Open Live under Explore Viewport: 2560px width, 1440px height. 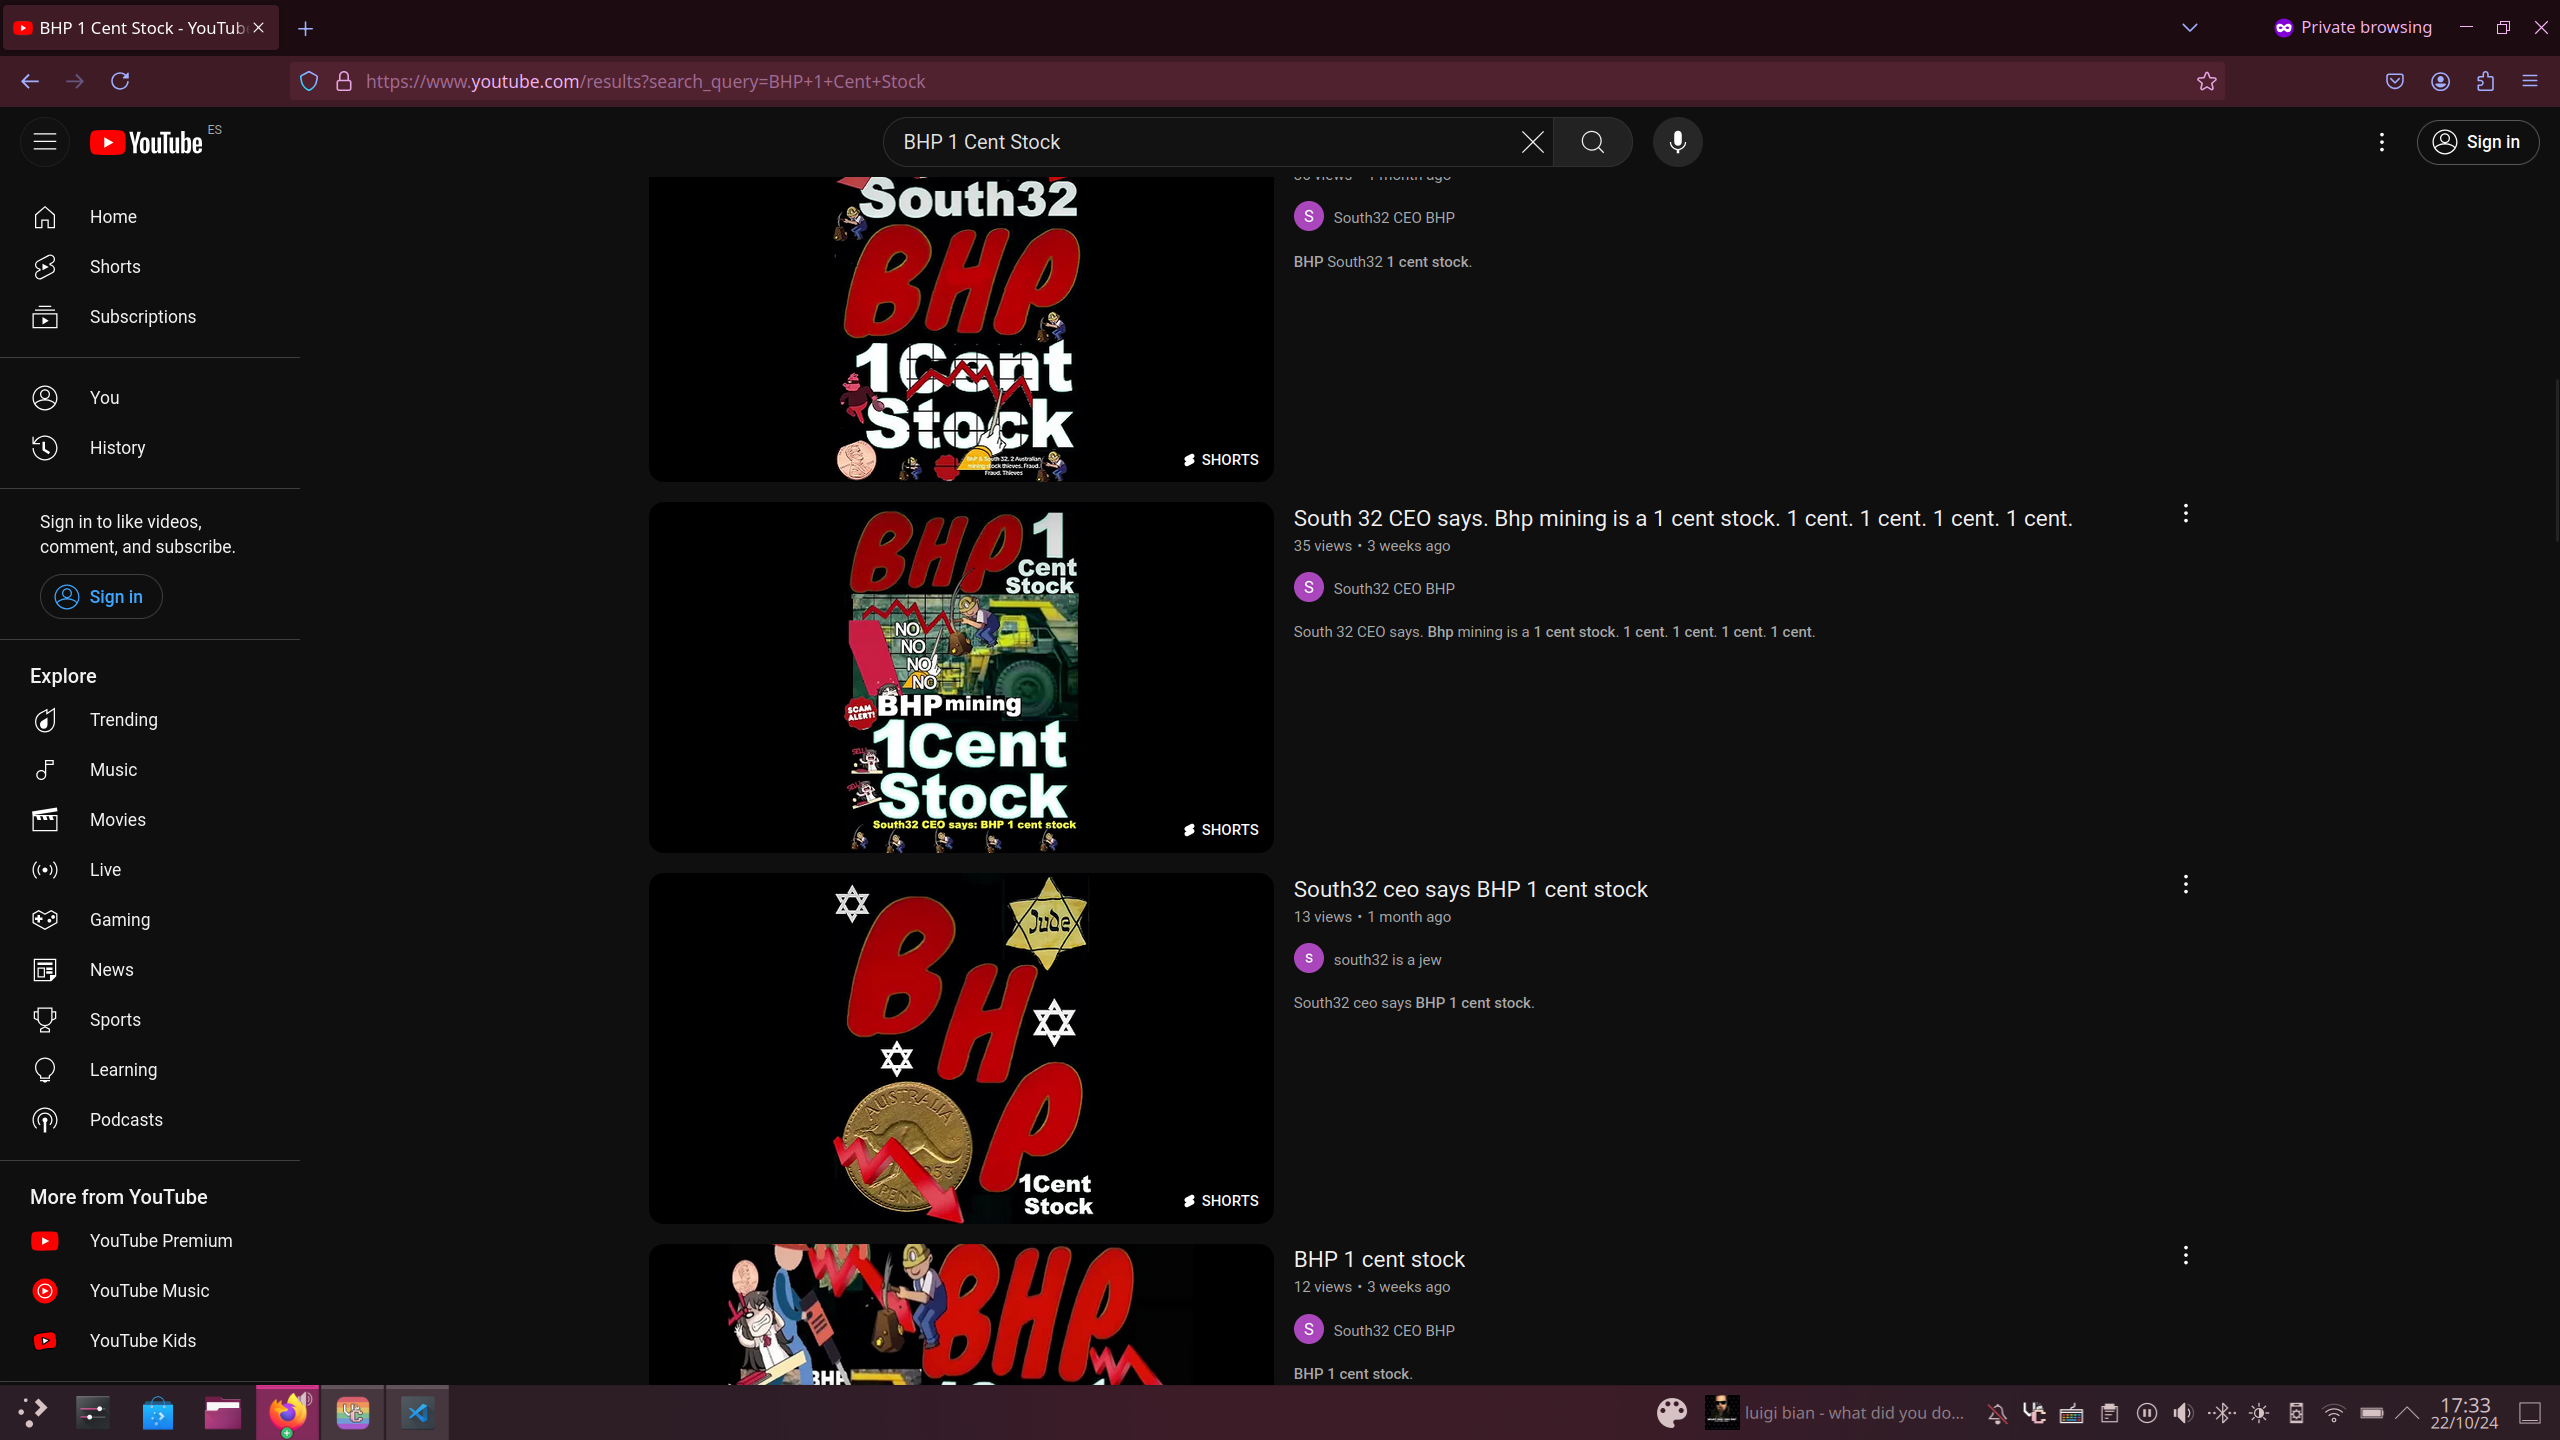tap(150, 870)
